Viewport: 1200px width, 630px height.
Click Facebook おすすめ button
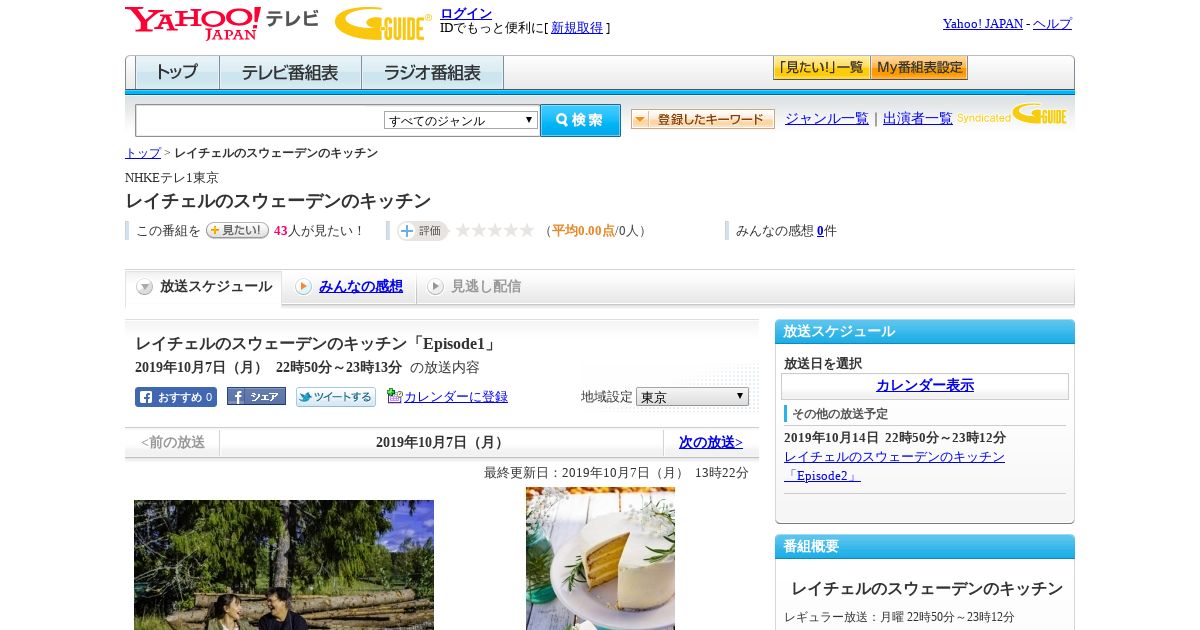pyautogui.click(x=176, y=397)
